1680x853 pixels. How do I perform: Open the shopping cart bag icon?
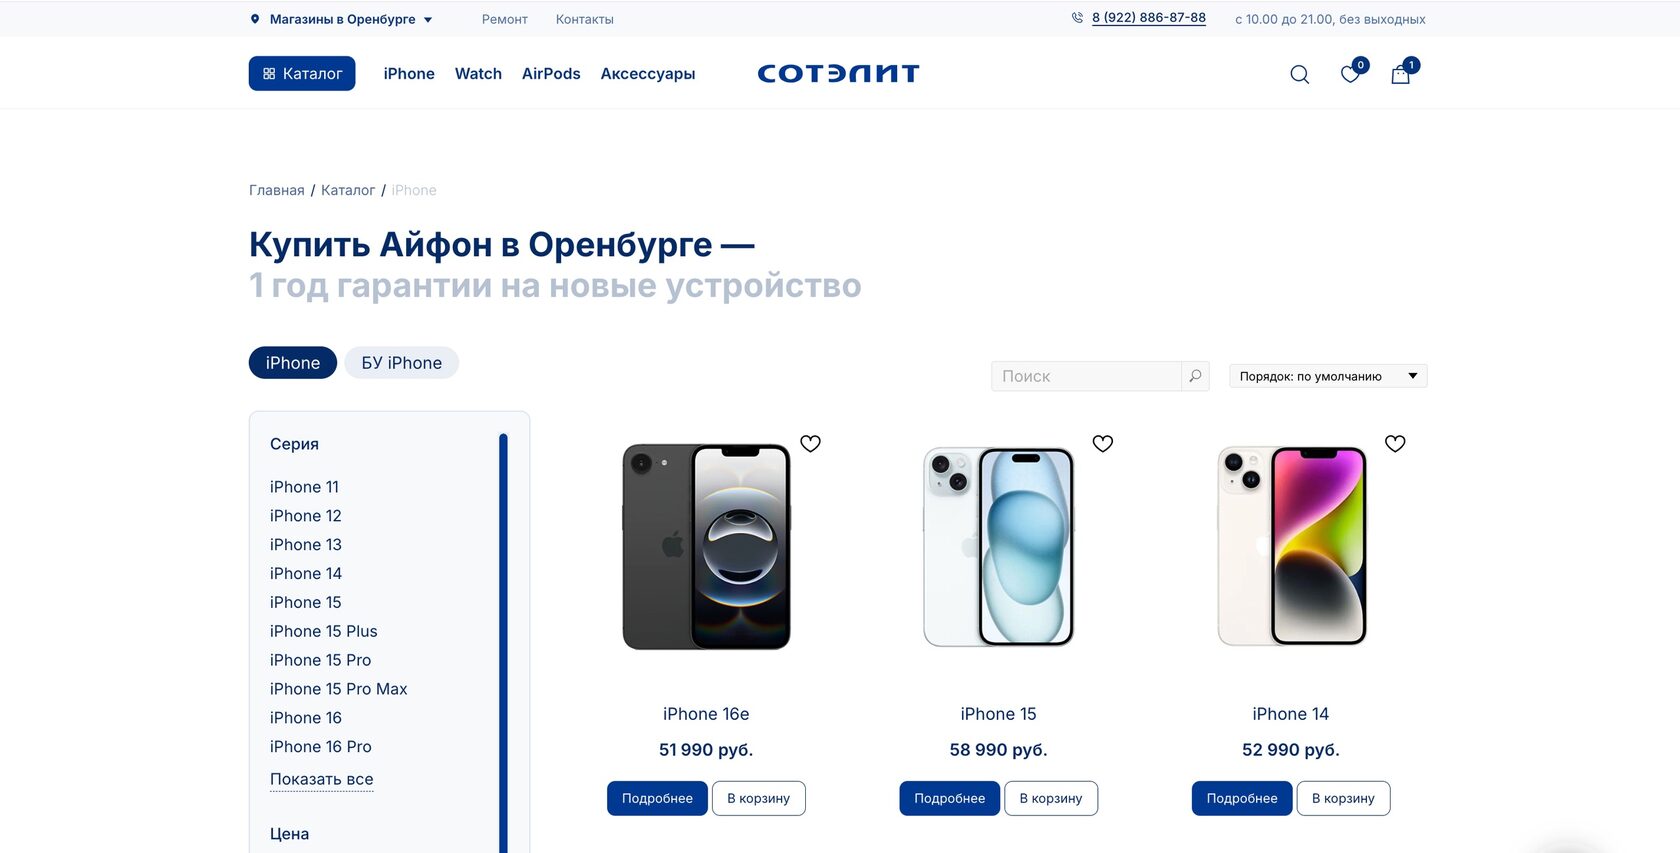tap(1400, 75)
